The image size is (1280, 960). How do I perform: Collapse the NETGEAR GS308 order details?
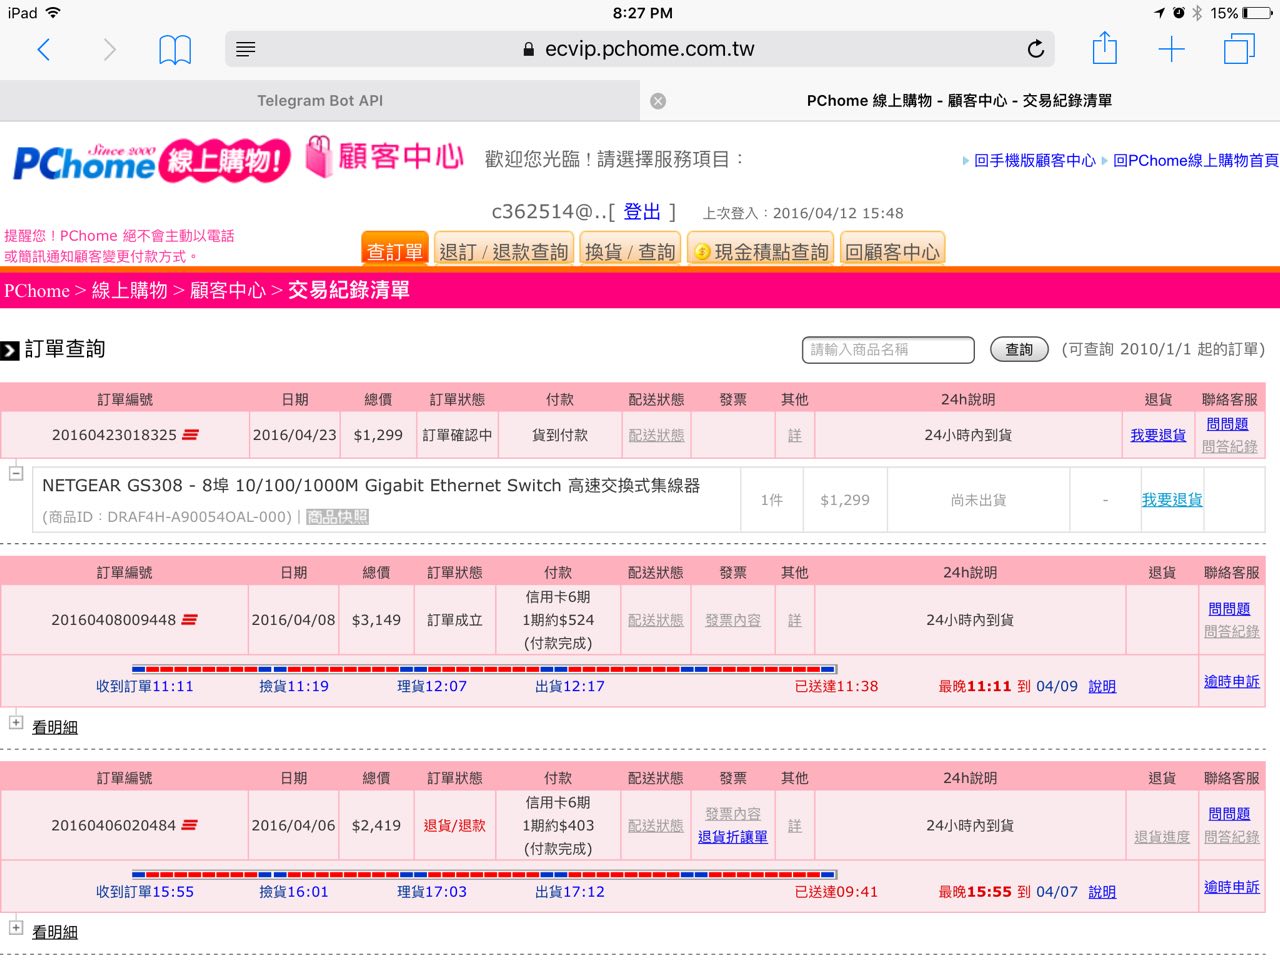point(16,473)
